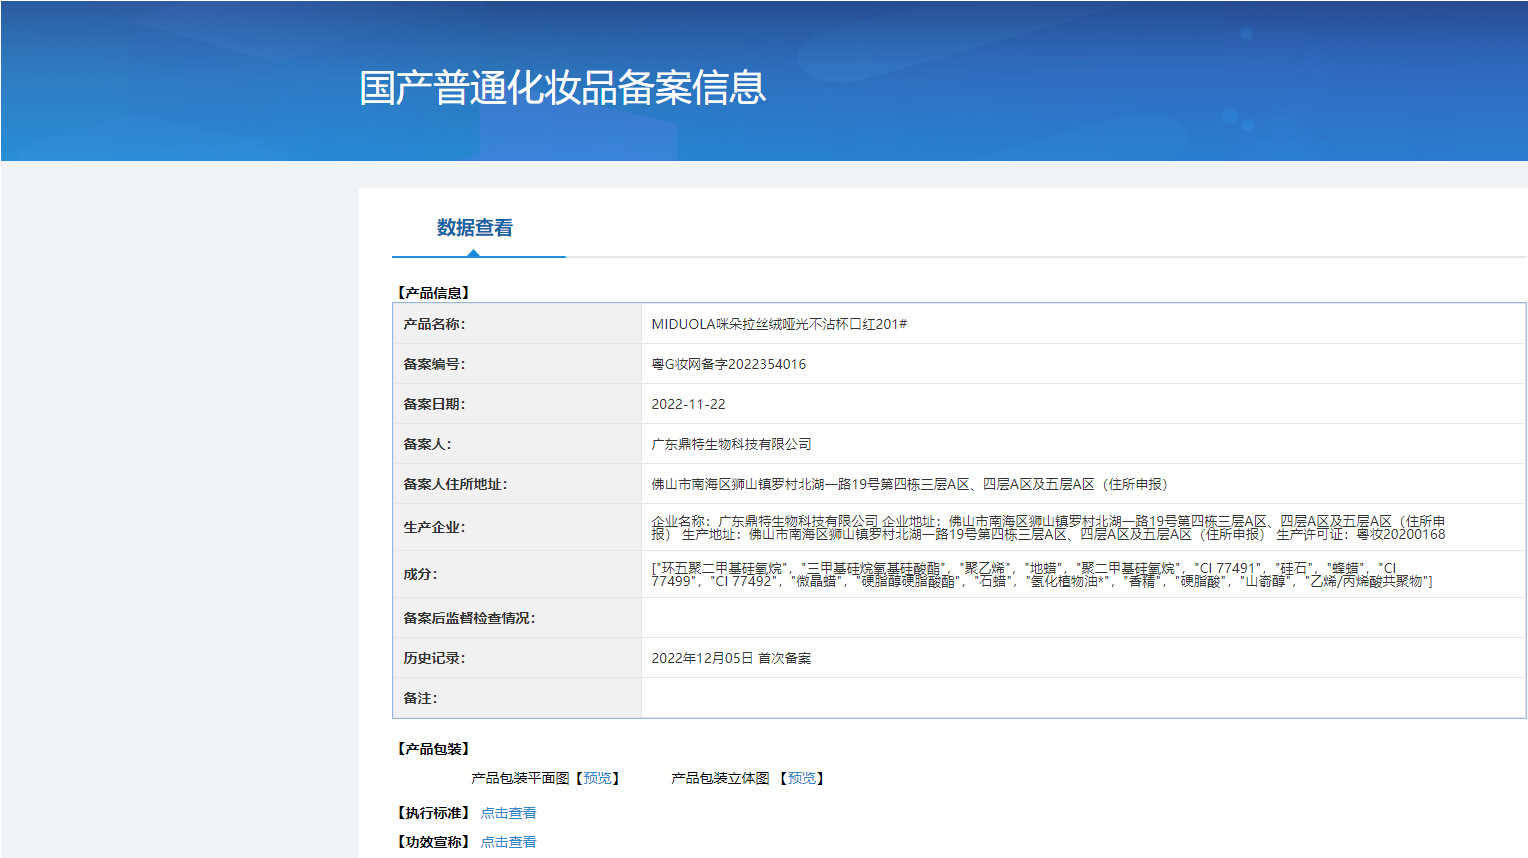Click the empty 备注 value cell
The image size is (1528, 858).
pos(1083,698)
